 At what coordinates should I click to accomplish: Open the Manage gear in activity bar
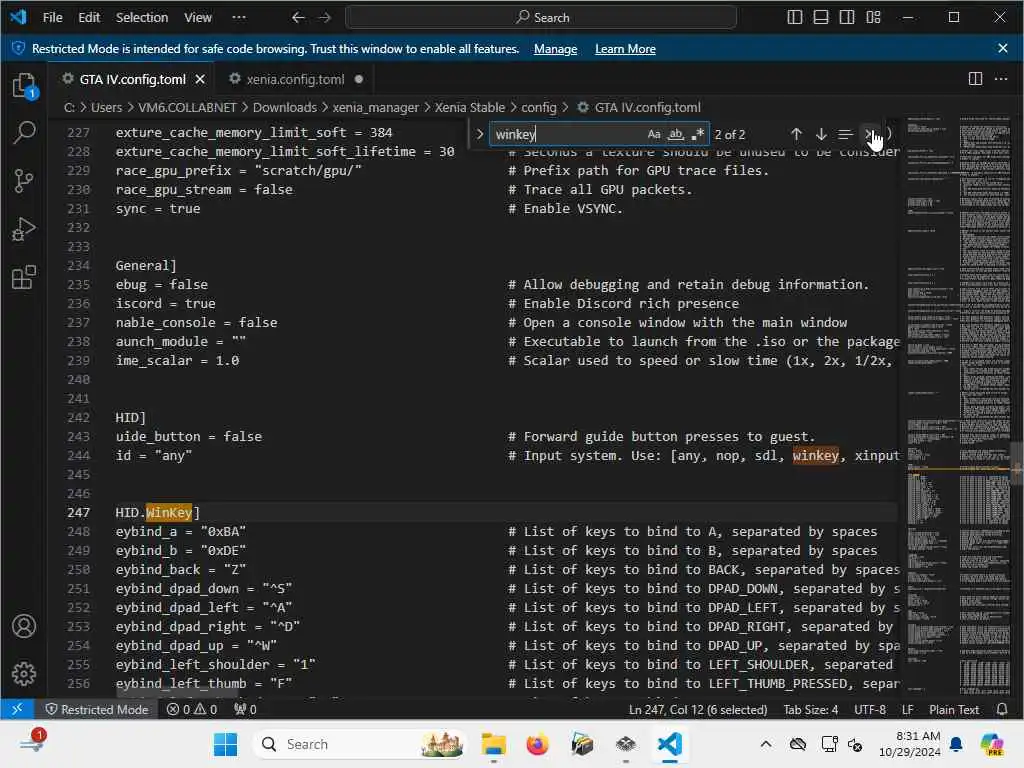click(24, 673)
